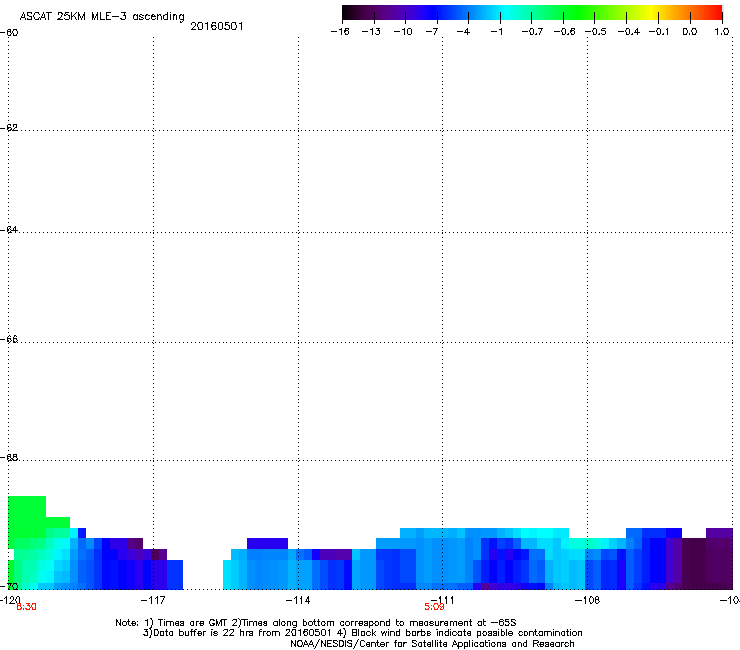Click the latitude label -64

[9, 230]
